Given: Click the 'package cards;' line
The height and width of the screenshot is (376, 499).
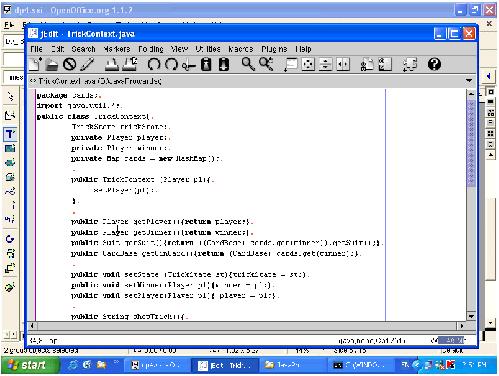Looking at the screenshot, I should [68, 96].
